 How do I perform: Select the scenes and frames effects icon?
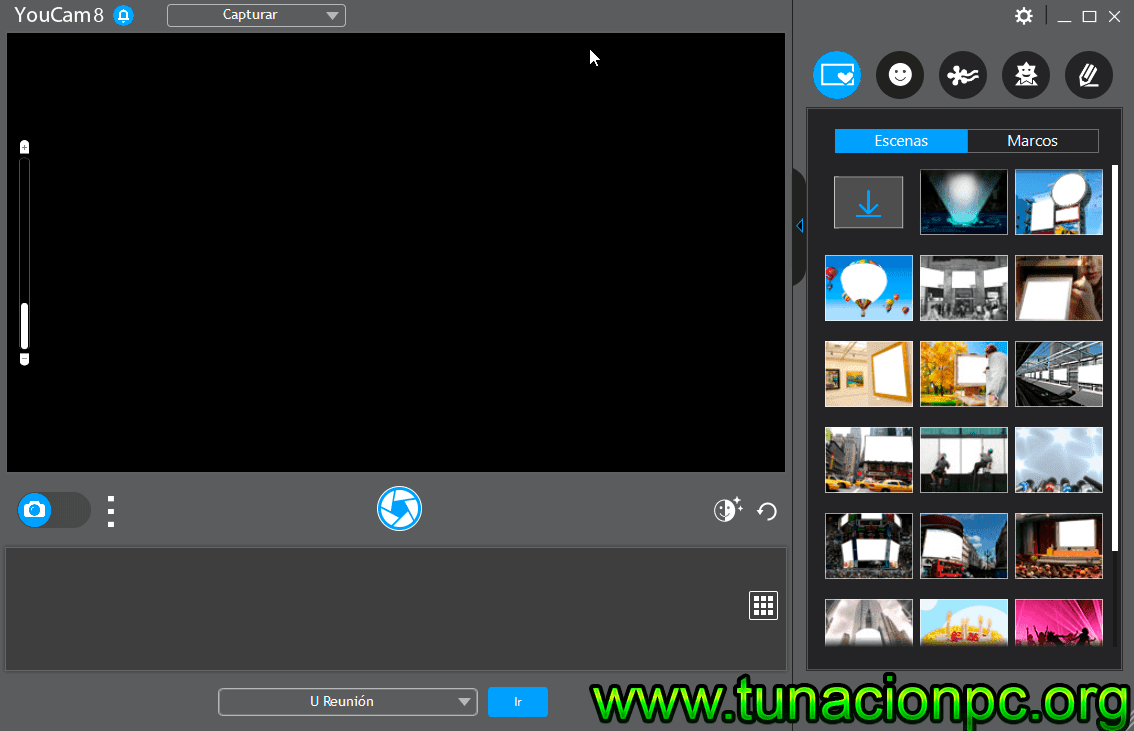837,75
